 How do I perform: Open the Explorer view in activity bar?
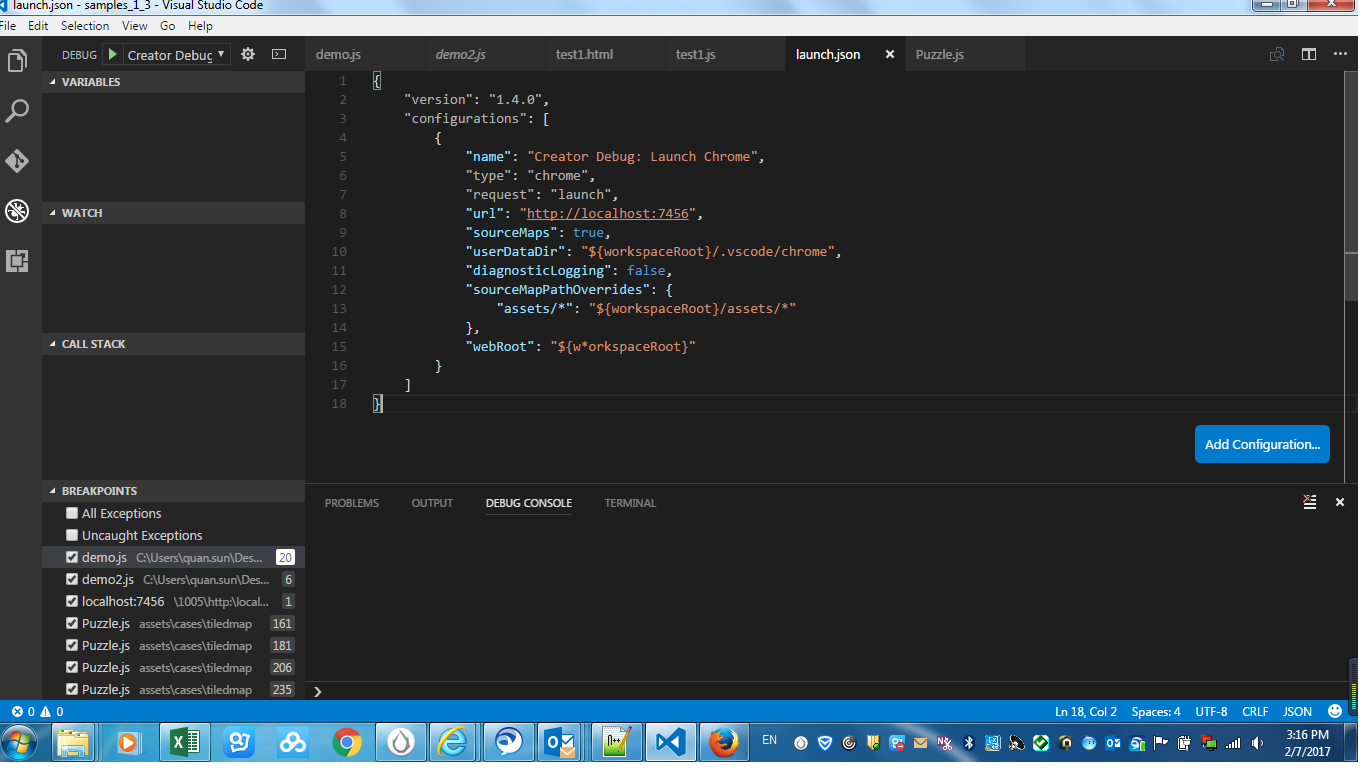click(17, 61)
